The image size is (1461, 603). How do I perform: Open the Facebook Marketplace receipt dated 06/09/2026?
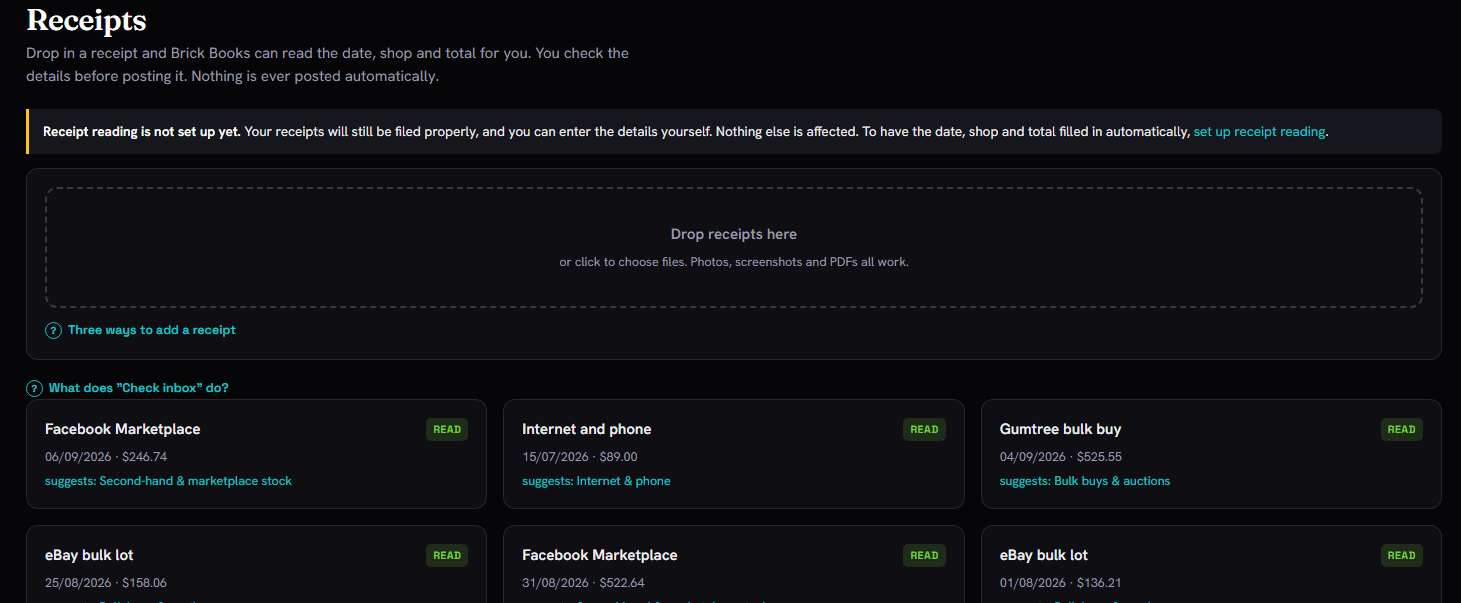[256, 454]
